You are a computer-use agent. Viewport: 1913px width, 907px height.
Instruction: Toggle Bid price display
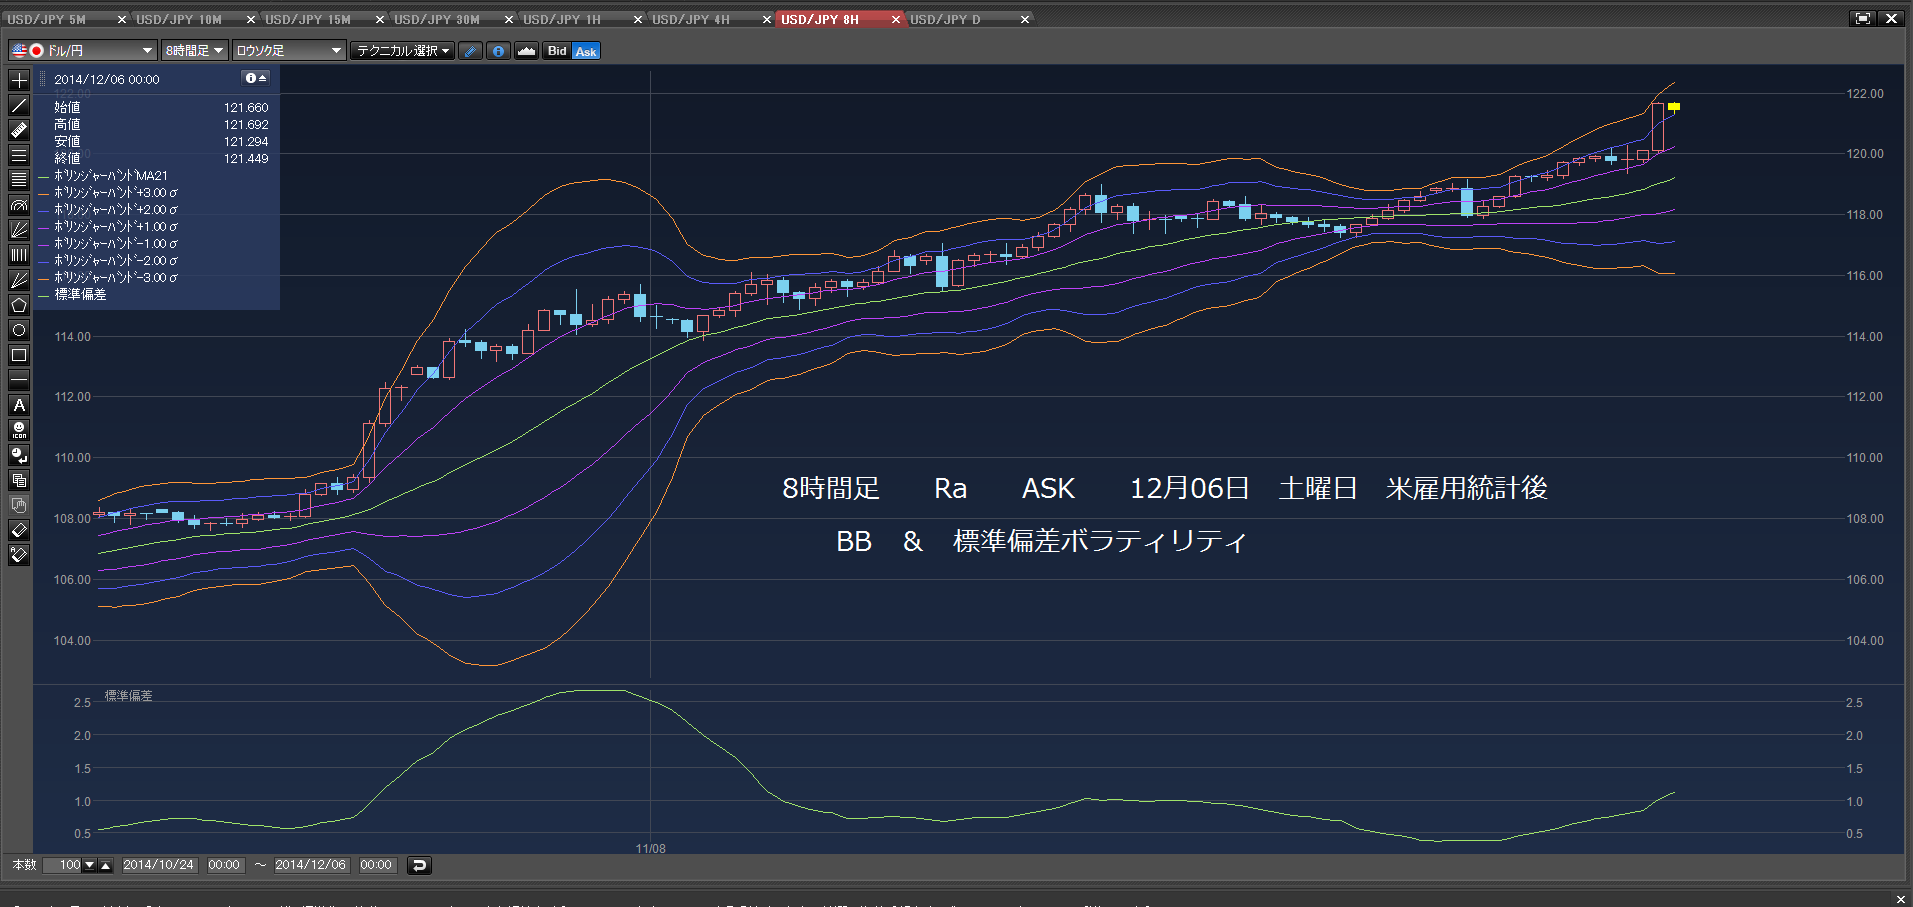(x=557, y=51)
